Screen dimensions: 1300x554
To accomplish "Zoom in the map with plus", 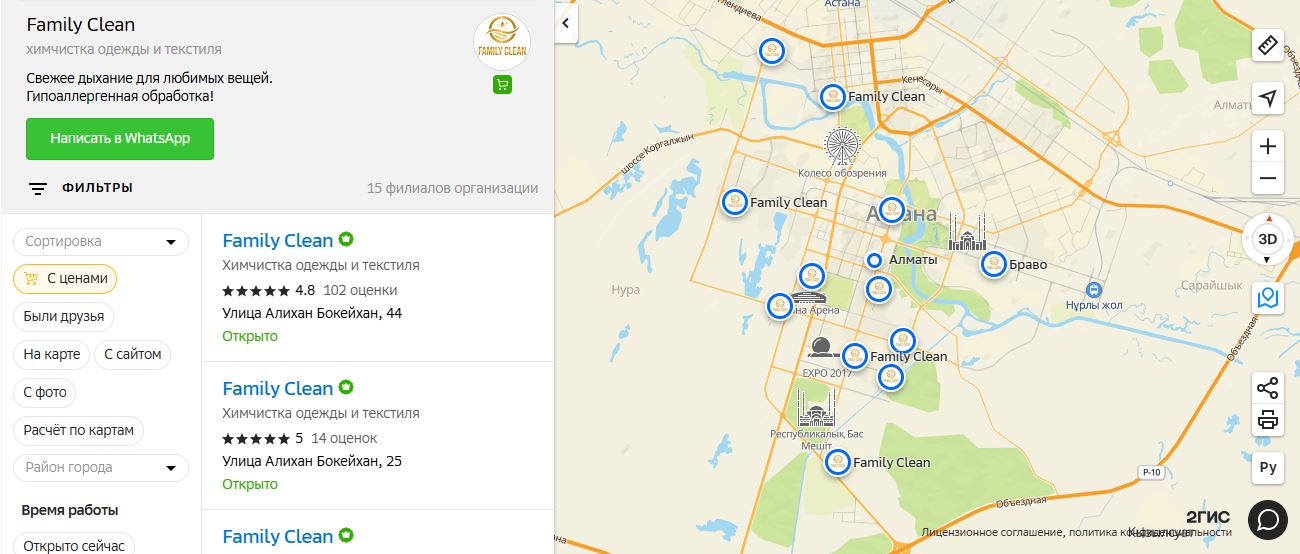I will point(1268,146).
